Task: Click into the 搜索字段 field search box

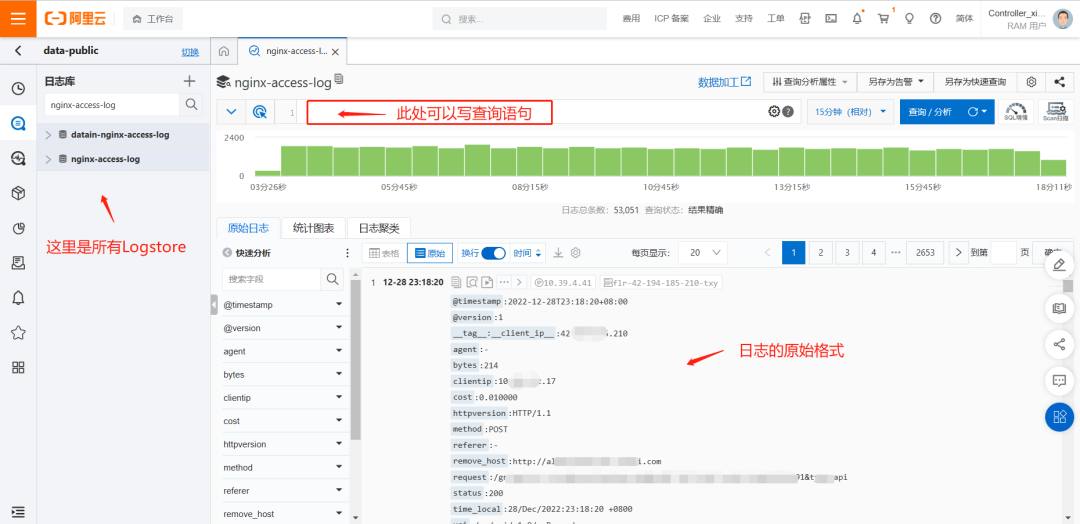Action: pyautogui.click(x=271, y=279)
